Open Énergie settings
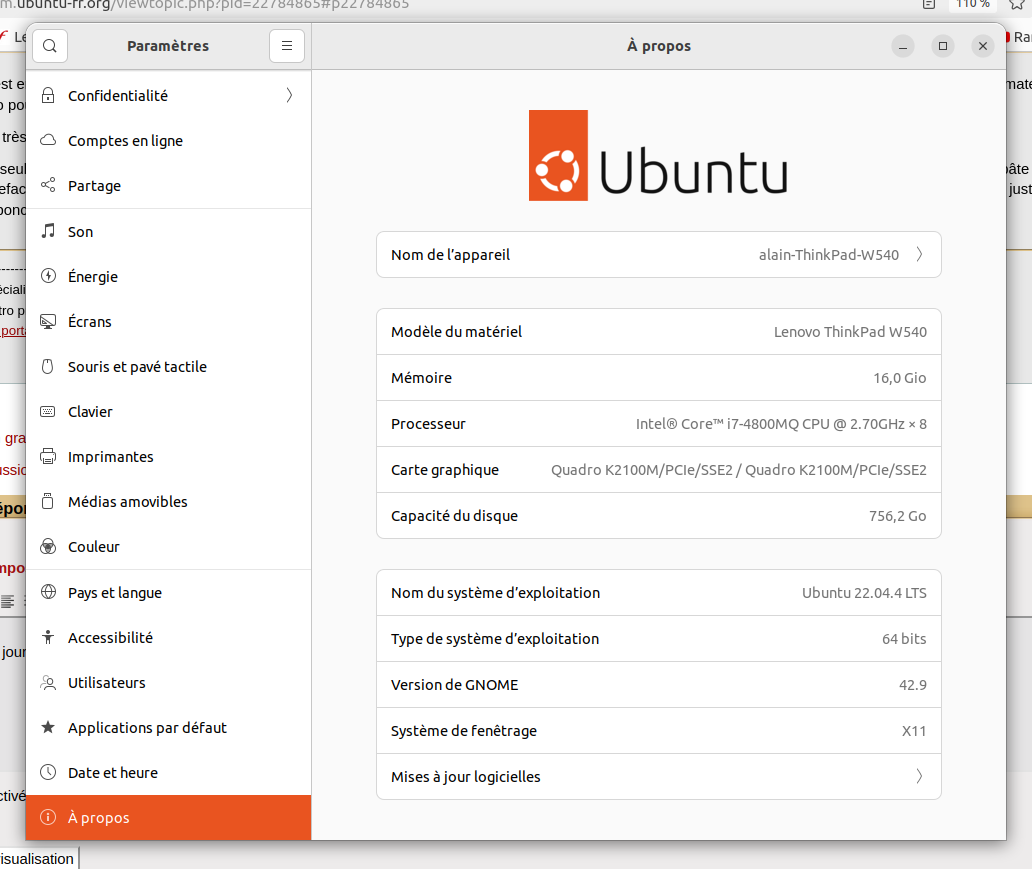1032x869 pixels. 168,276
